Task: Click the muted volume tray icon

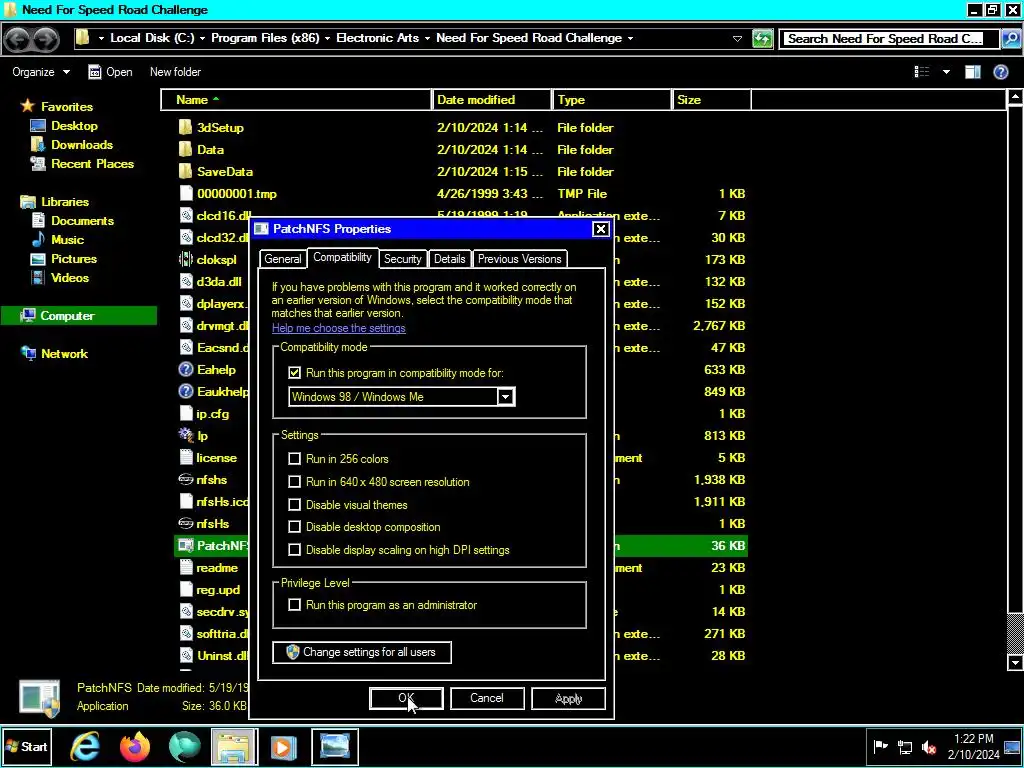Action: [928, 747]
